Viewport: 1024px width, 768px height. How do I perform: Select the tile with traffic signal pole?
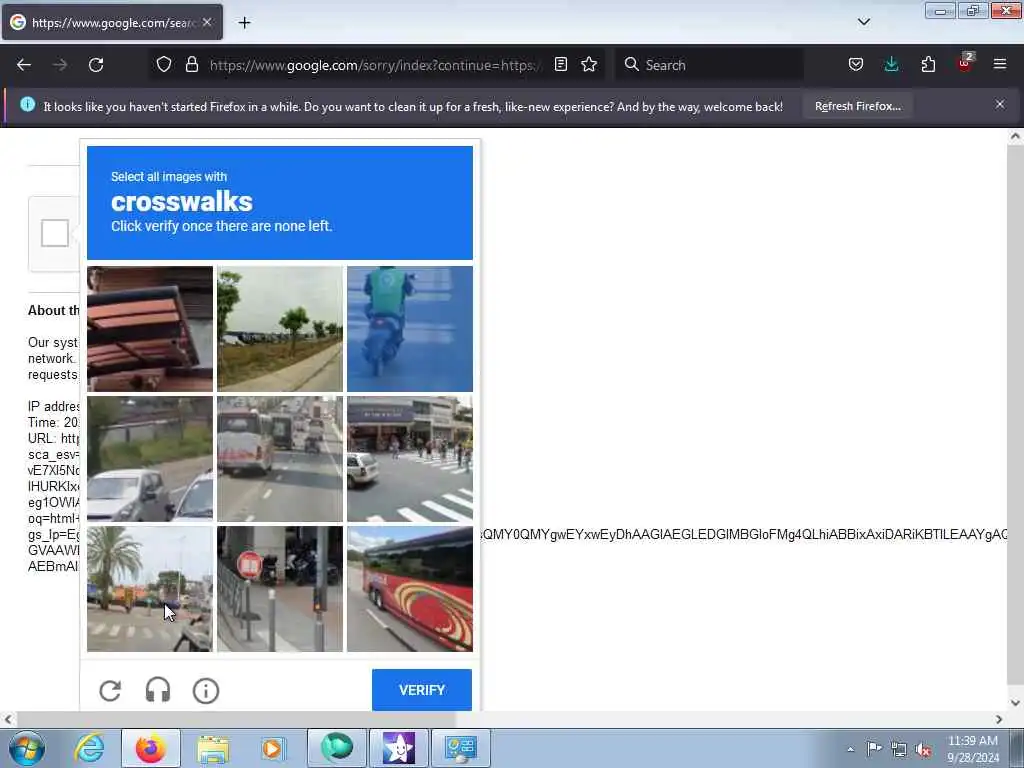(280, 588)
